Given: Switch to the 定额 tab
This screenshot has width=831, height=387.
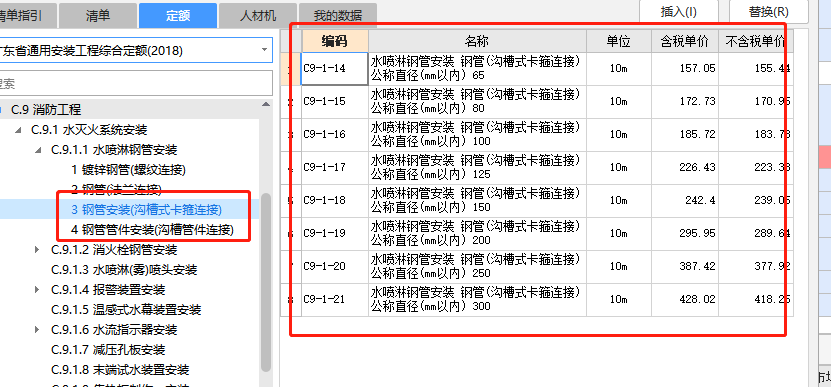Looking at the screenshot, I should (x=178, y=15).
